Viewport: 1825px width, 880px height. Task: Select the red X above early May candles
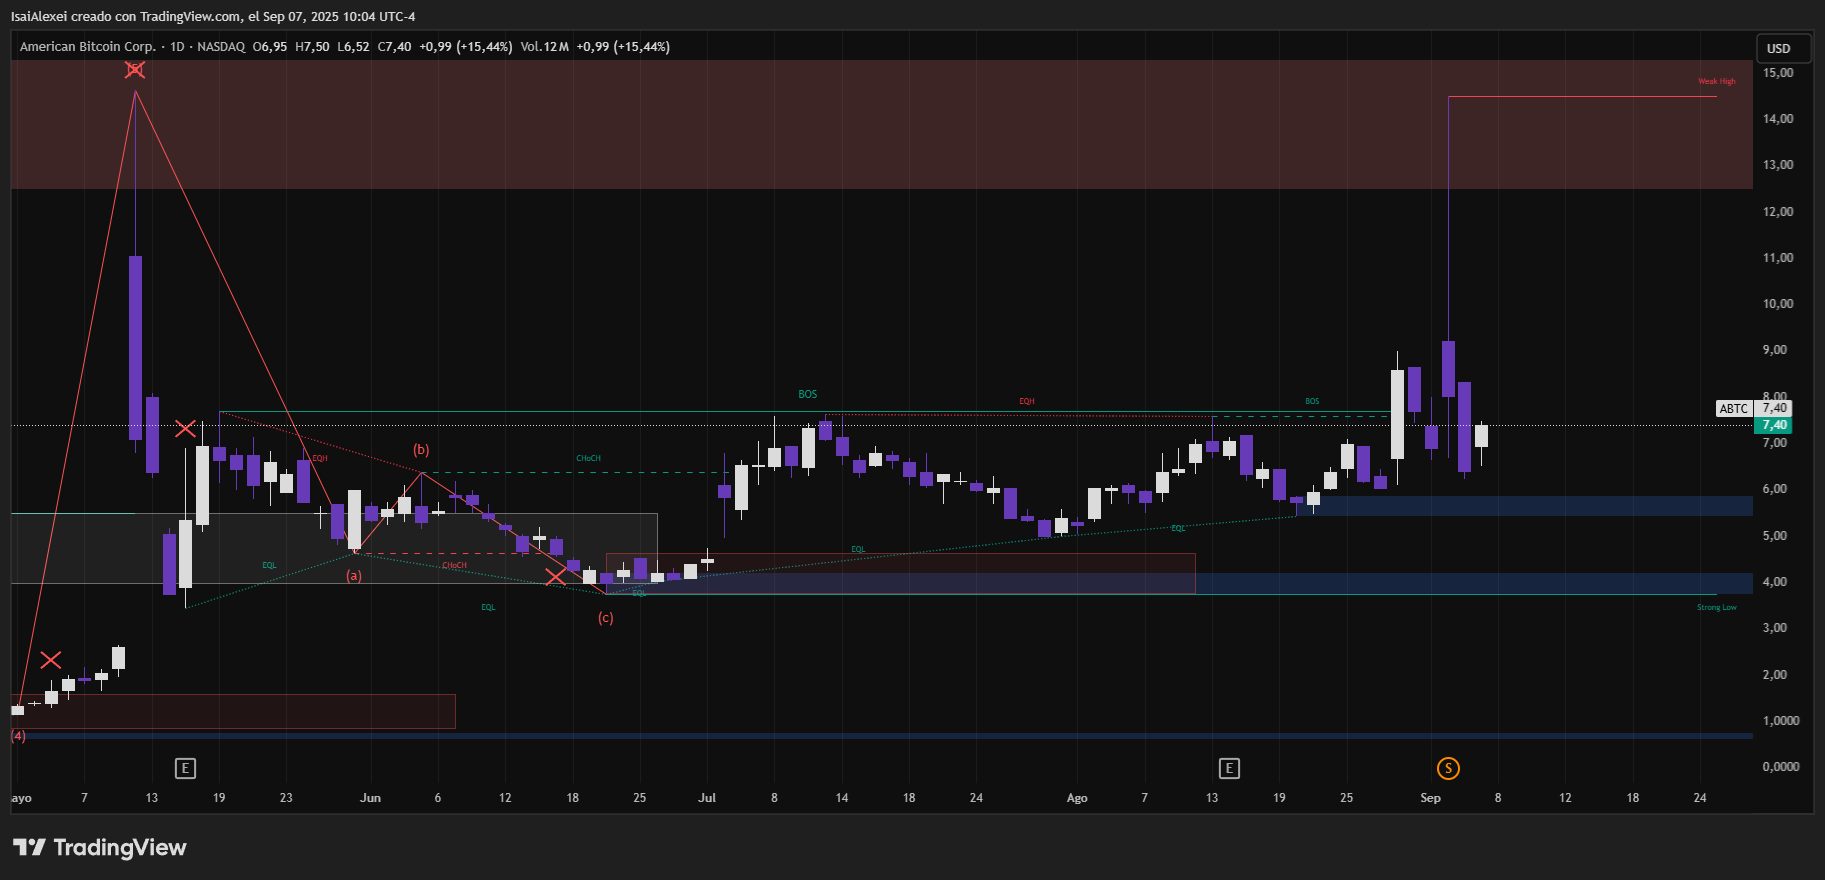tap(51, 660)
